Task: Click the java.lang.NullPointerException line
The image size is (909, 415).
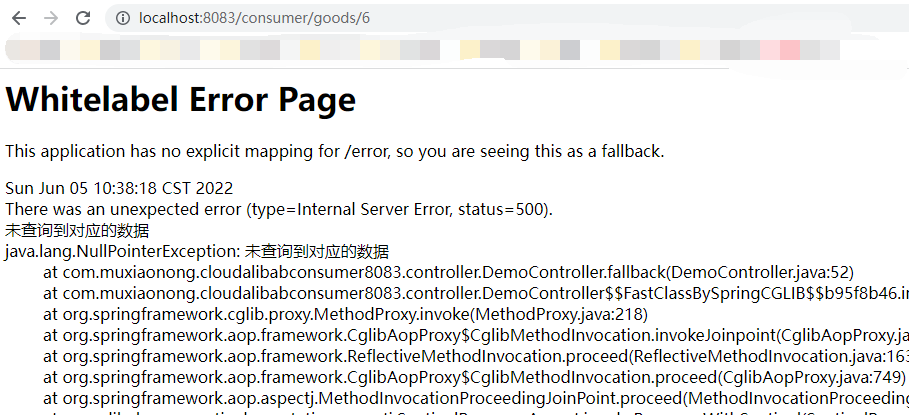Action: 197,252
